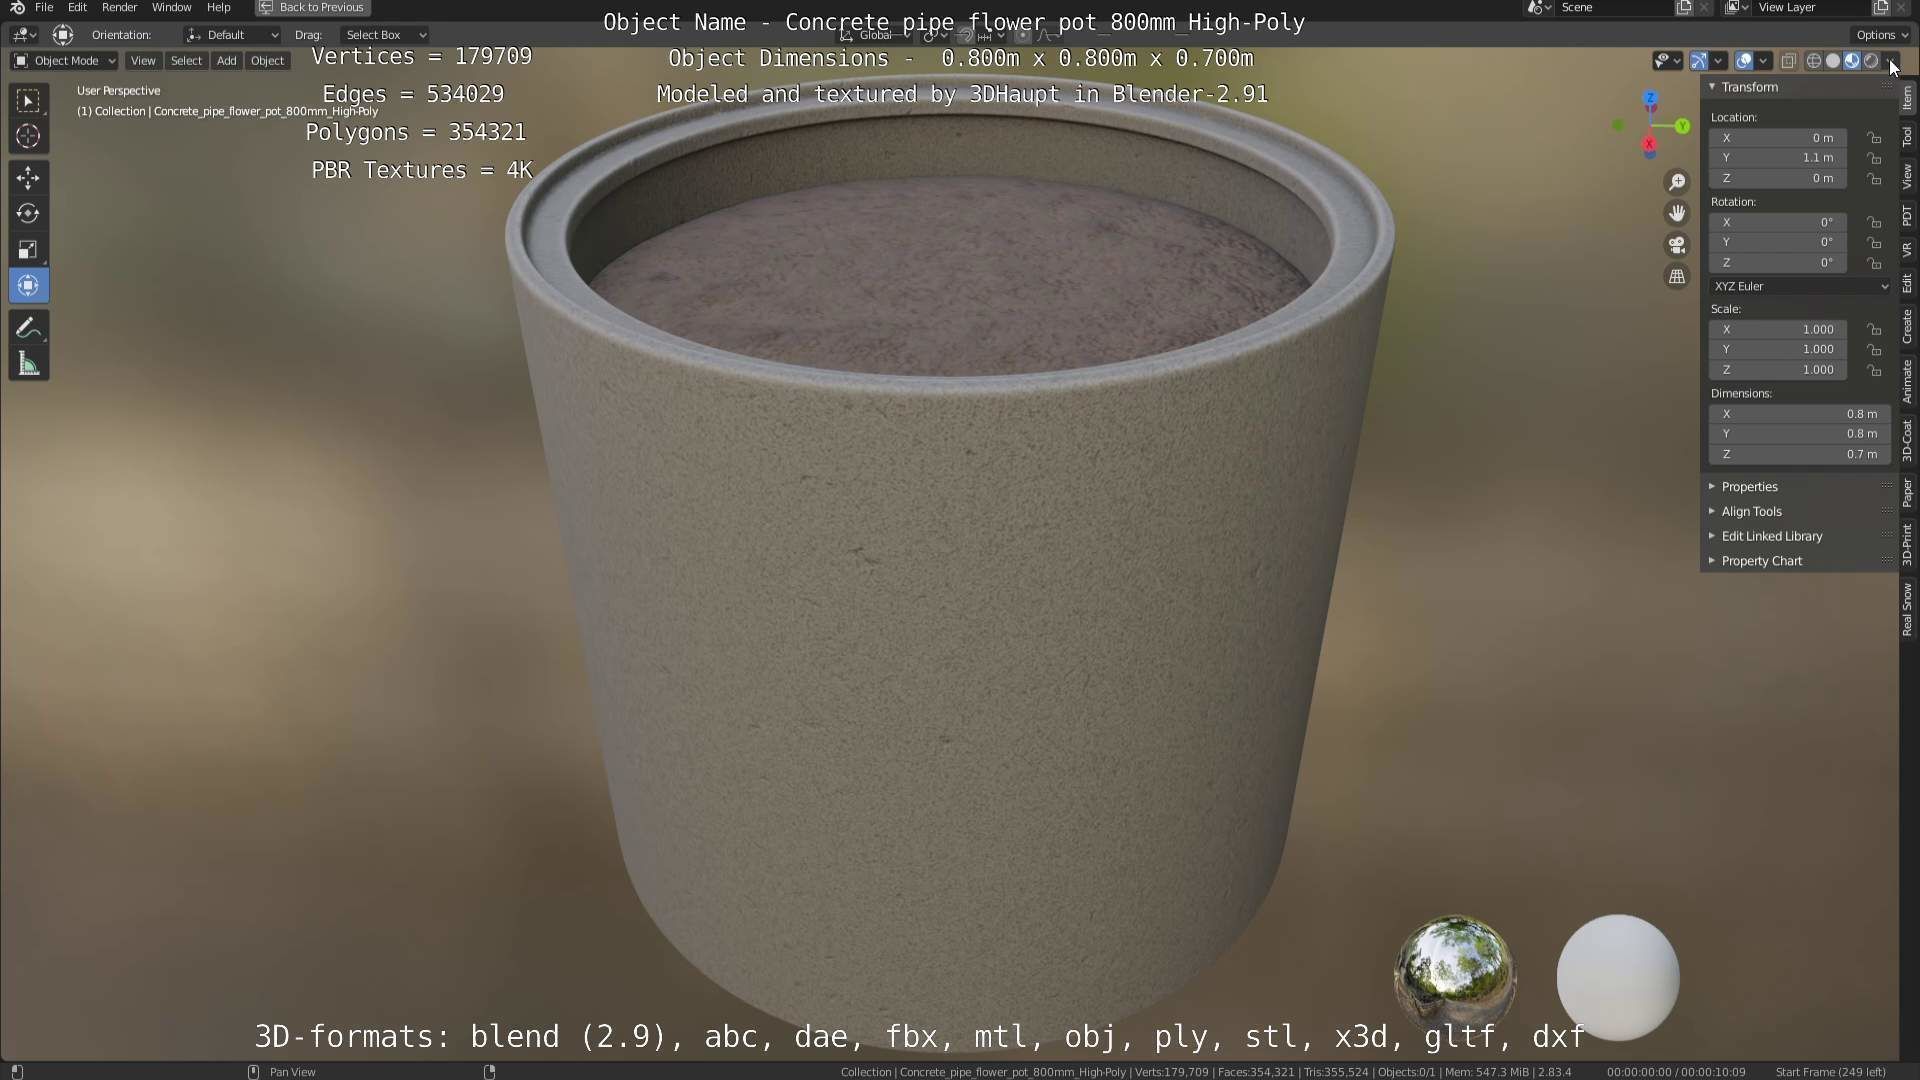
Task: Switch to Rendered shading
Action: point(1871,61)
